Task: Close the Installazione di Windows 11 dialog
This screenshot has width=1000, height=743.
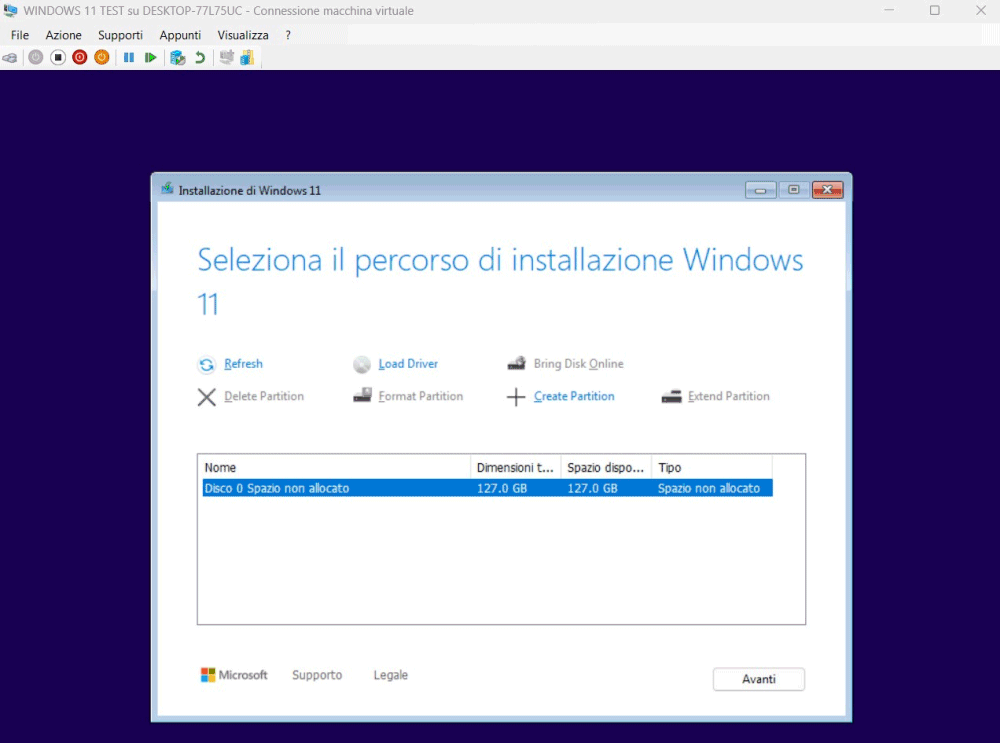Action: (828, 190)
